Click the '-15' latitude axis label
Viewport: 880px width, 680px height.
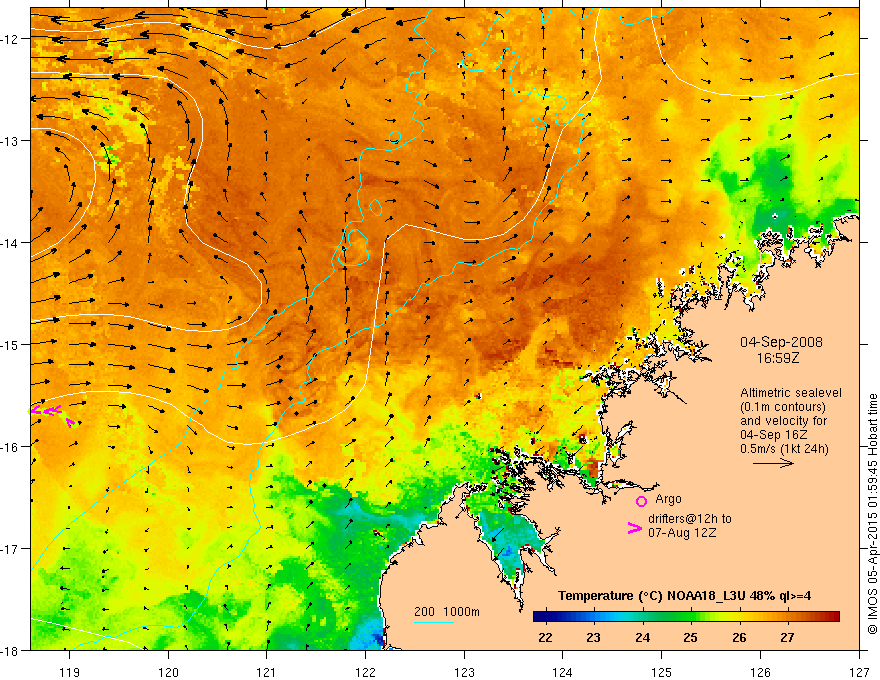(x=11, y=344)
